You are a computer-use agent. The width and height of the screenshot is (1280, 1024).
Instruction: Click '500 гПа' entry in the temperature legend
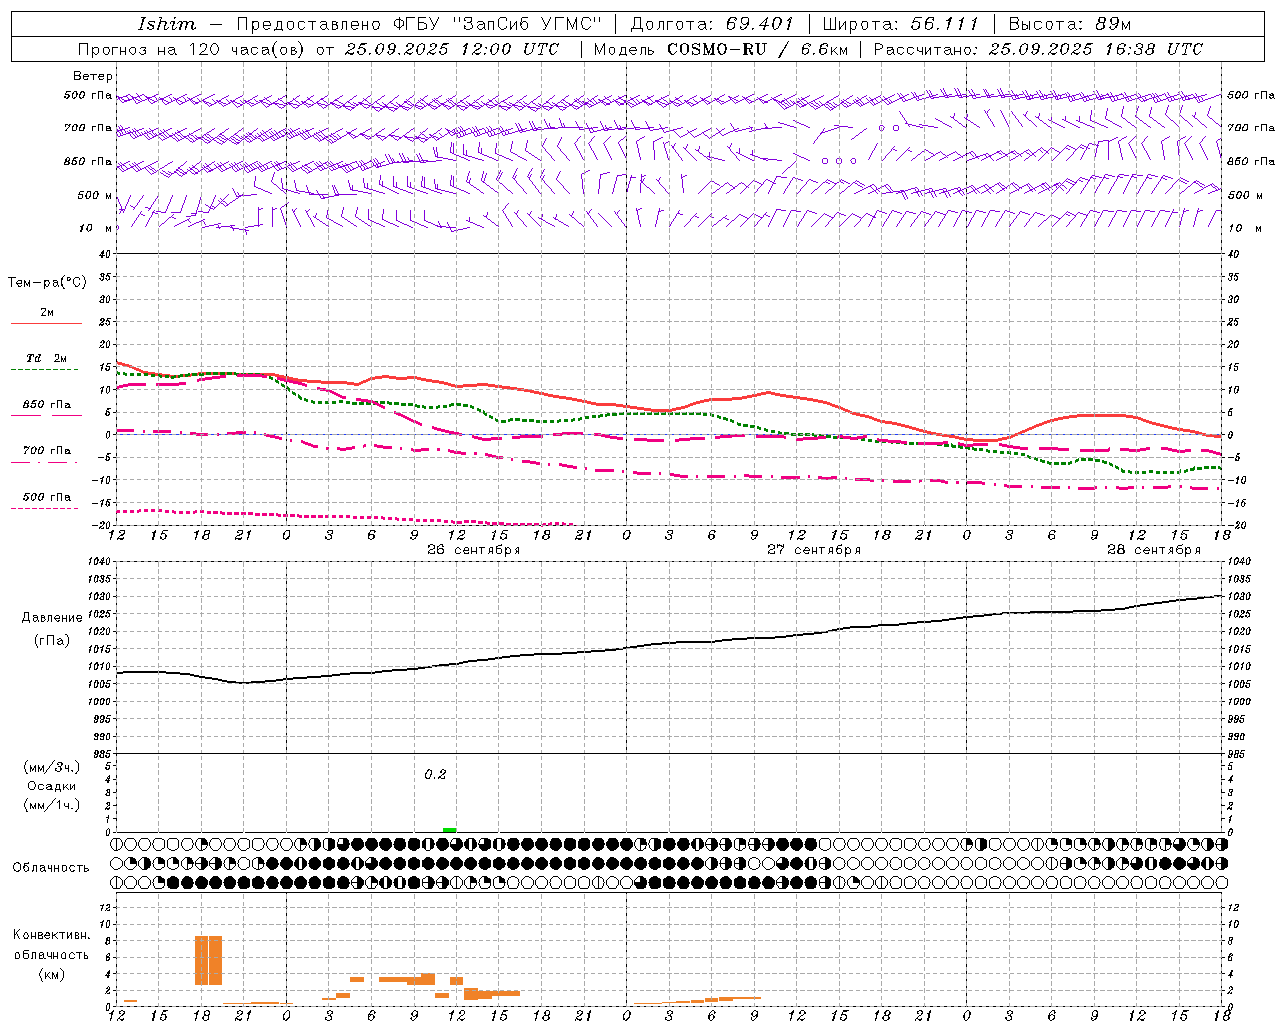tap(47, 497)
